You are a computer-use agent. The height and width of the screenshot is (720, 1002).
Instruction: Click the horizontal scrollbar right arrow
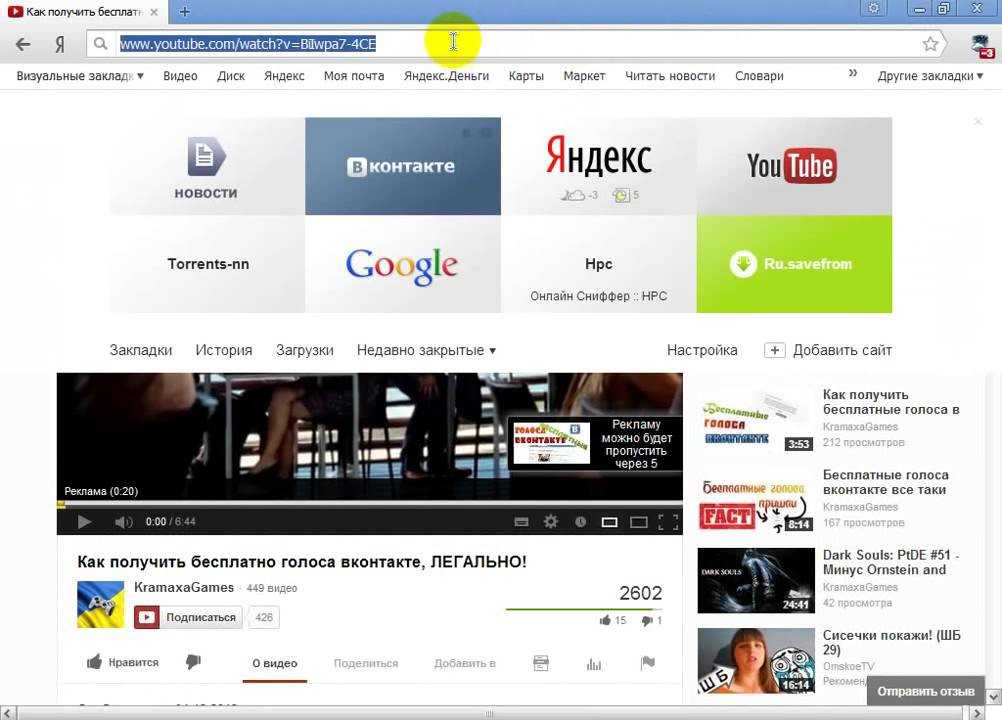click(x=978, y=713)
